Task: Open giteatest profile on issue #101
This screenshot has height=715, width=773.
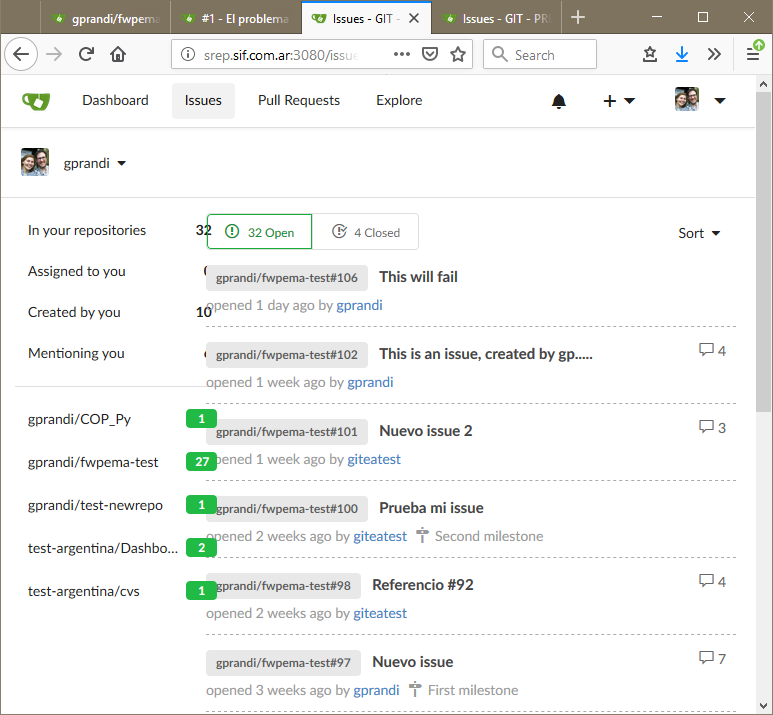Action: coord(374,459)
